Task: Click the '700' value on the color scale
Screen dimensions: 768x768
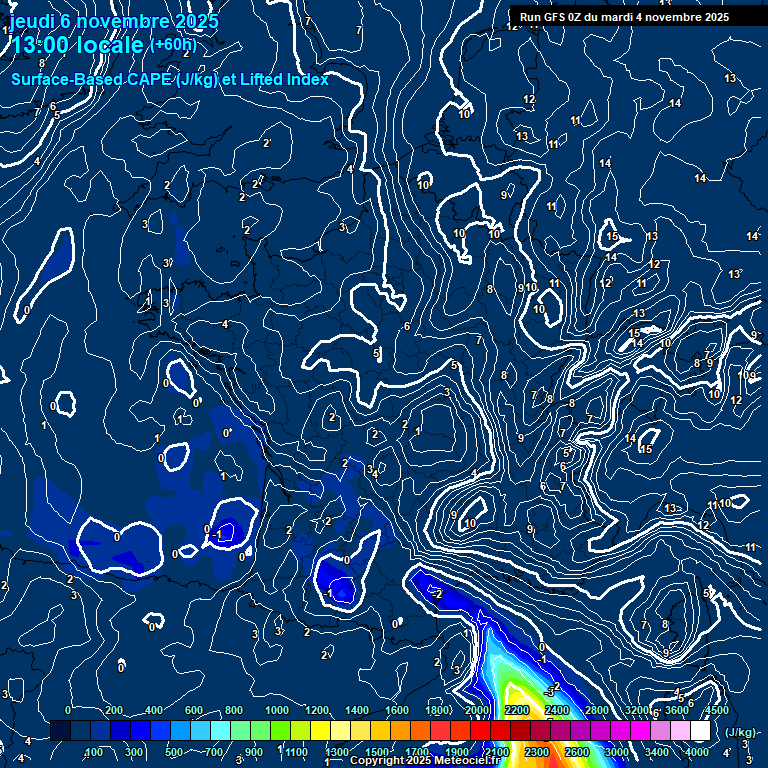Action: coord(214,752)
